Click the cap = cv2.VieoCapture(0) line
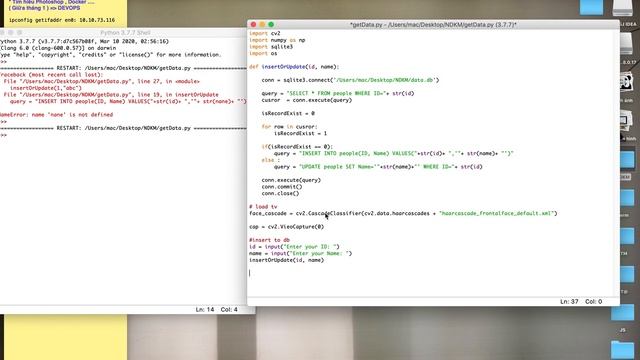This screenshot has width=640, height=360. [287, 227]
